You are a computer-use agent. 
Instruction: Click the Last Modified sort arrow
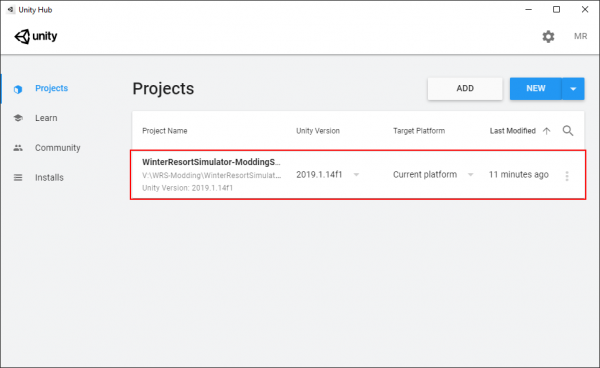point(546,131)
